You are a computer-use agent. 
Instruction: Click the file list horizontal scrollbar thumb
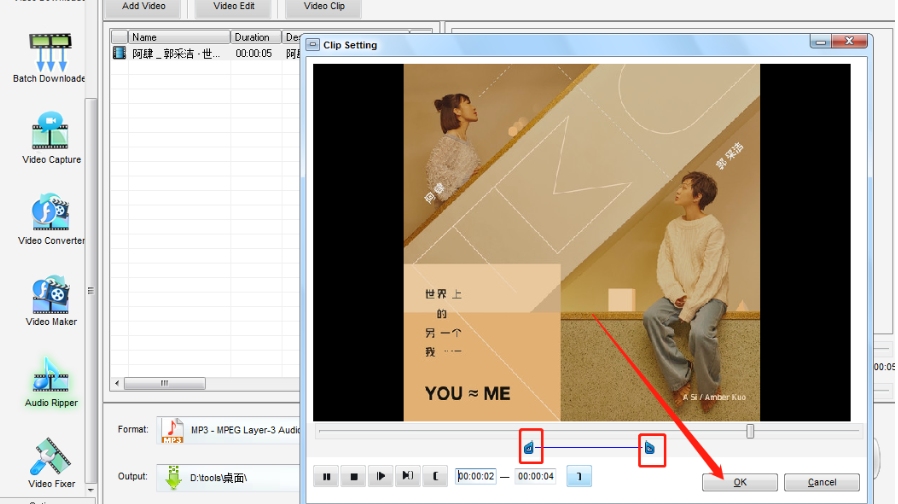(x=165, y=383)
